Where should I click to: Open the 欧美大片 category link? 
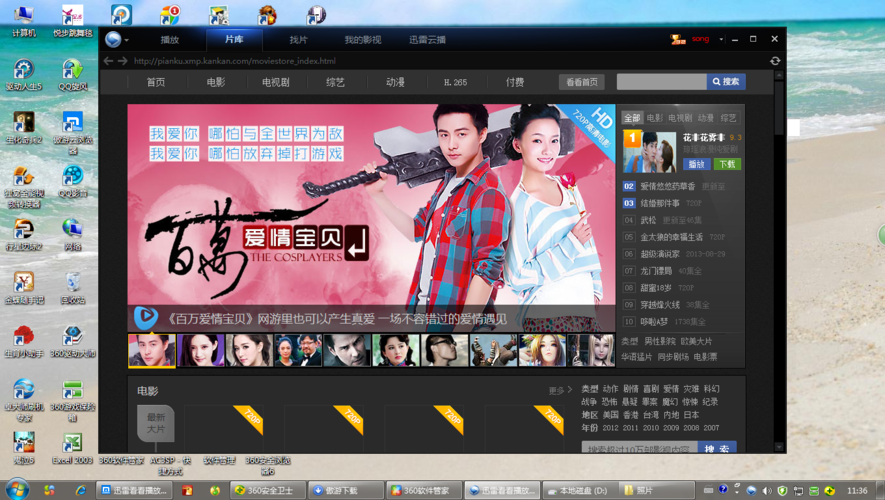coord(696,341)
